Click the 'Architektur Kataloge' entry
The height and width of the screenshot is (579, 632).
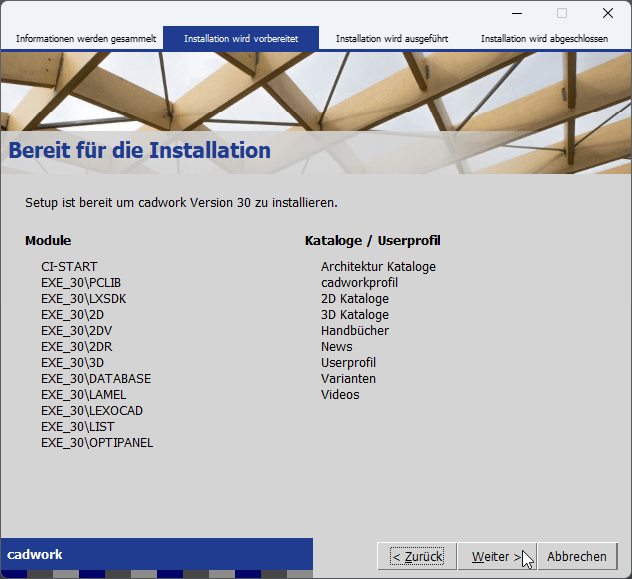pos(378,267)
